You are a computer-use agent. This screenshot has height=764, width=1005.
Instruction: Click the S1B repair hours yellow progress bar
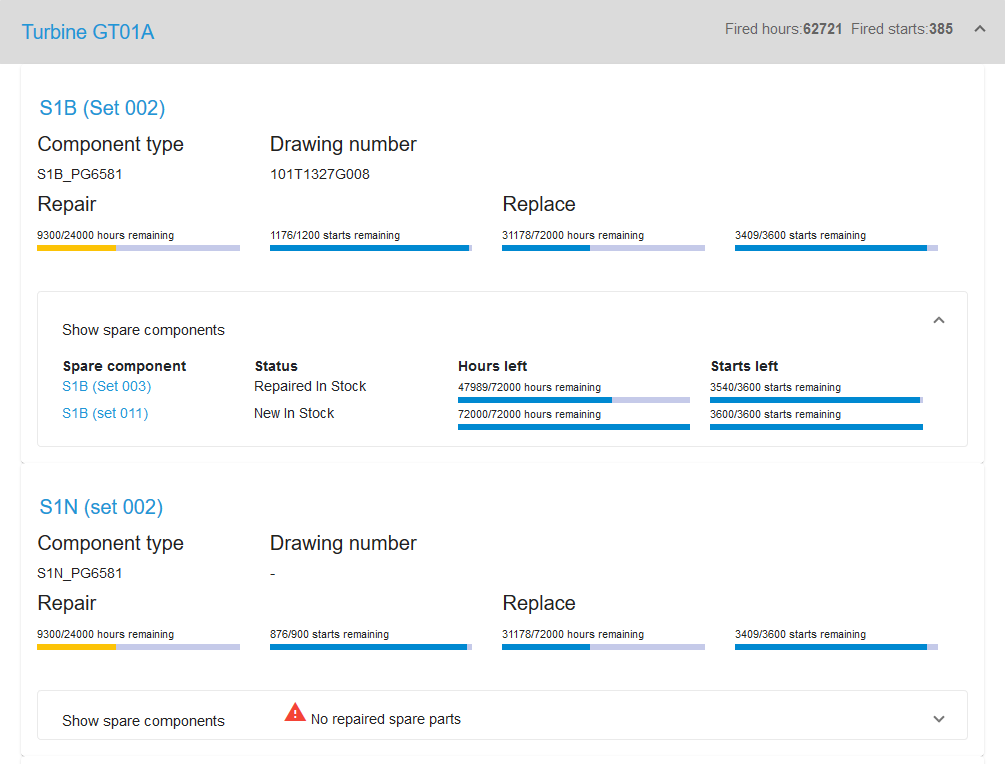pos(138,247)
